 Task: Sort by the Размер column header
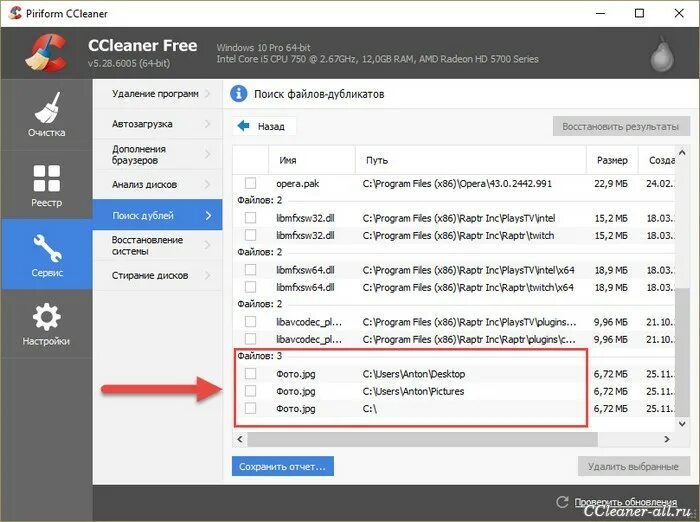[x=612, y=160]
